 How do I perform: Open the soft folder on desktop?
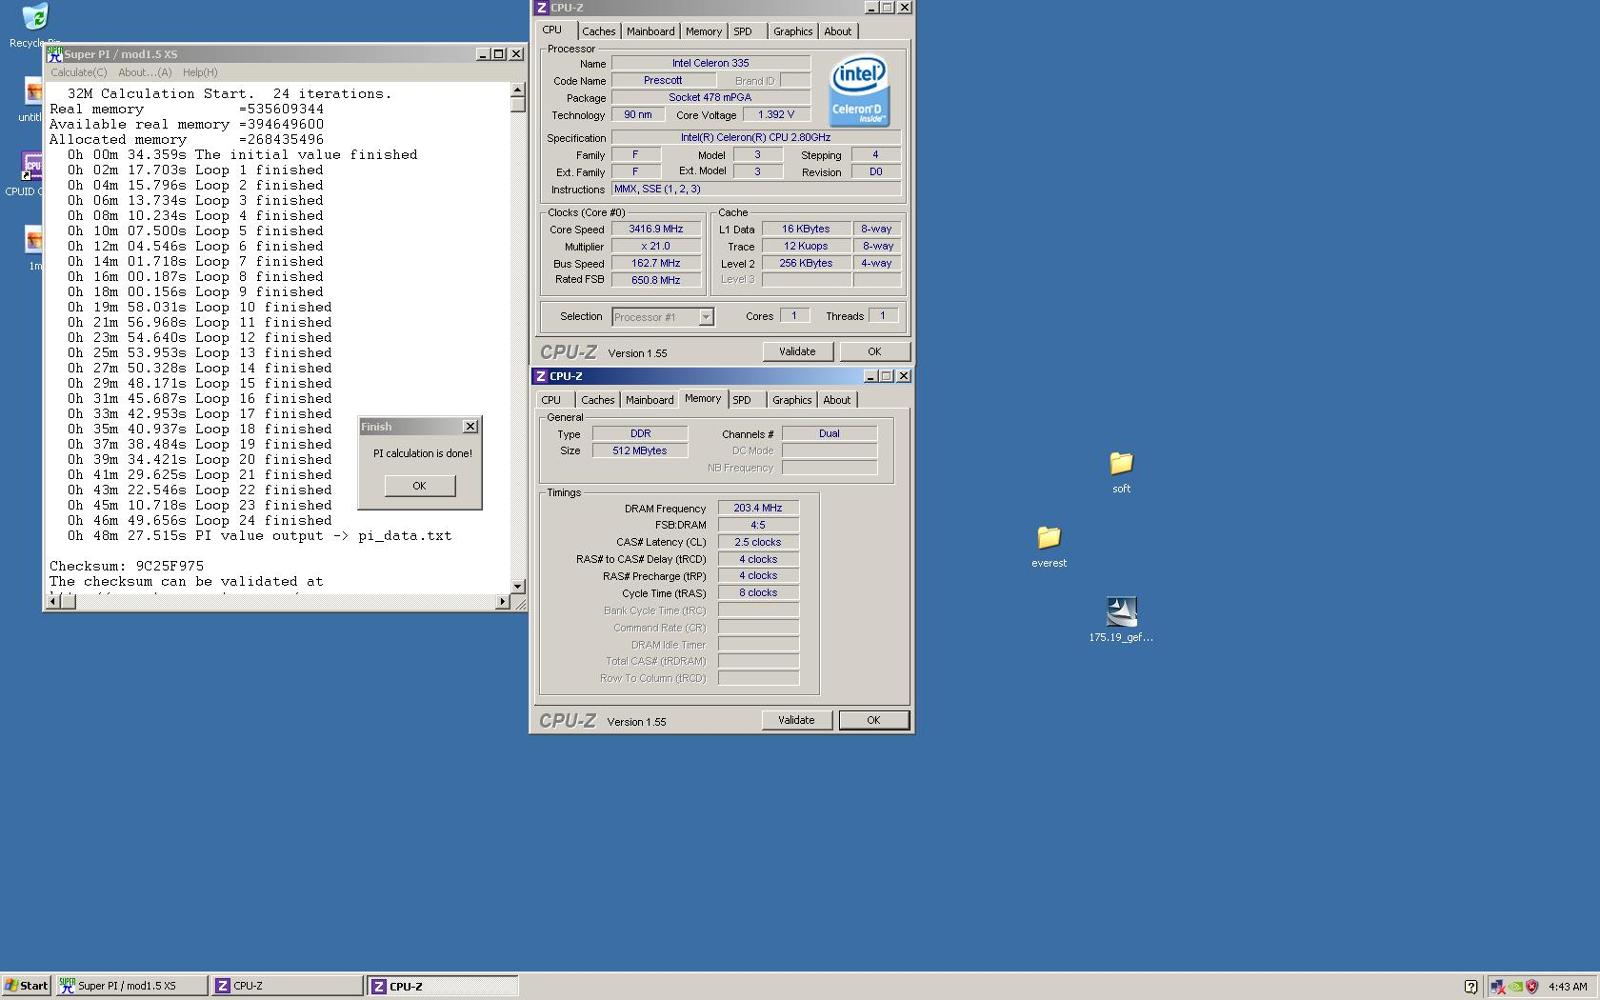[1121, 463]
